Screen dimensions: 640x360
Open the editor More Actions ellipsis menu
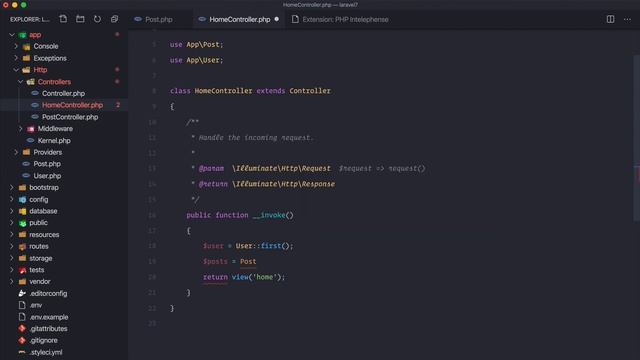[x=627, y=19]
